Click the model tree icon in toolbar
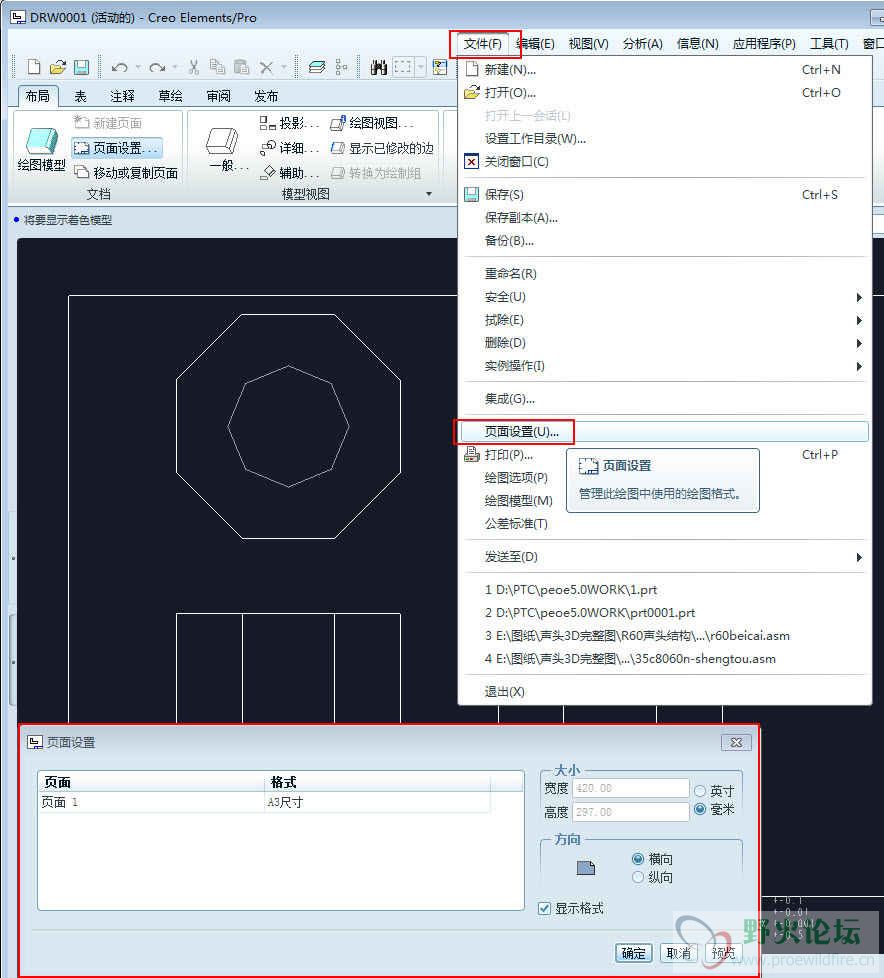This screenshot has height=978, width=884. pyautogui.click(x=341, y=67)
